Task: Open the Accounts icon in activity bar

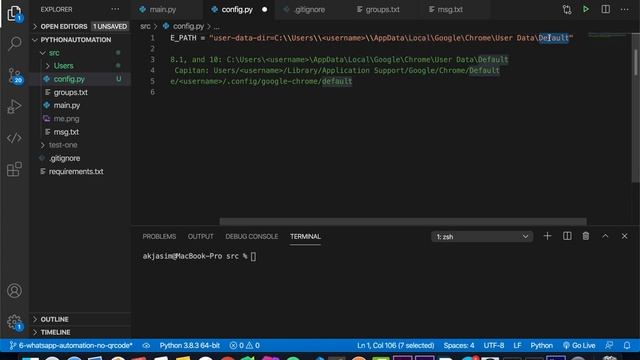Action: click(x=14, y=291)
